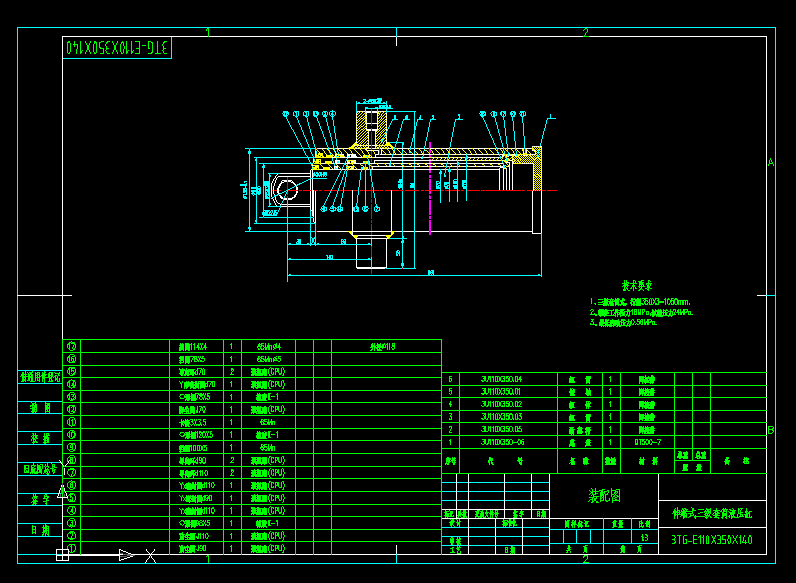Click the 3TG-E110X350X140 drawing number in title block

point(712,539)
